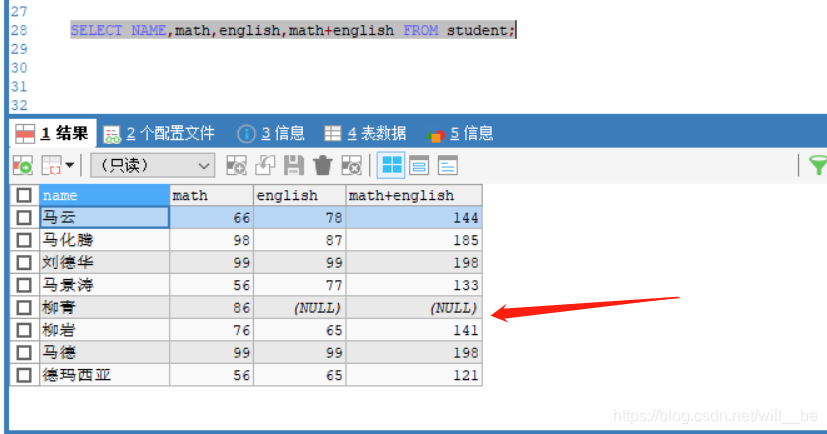Sort by the english column header
The height and width of the screenshot is (434, 827).
pos(300,195)
